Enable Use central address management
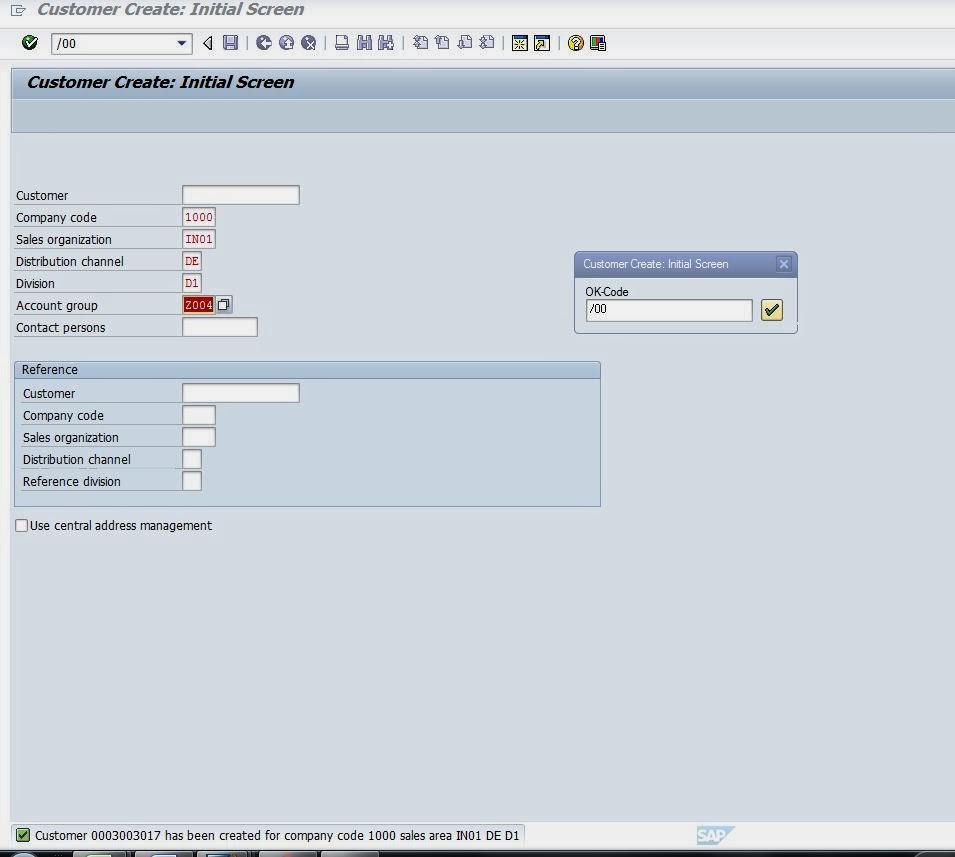This screenshot has width=955, height=857. pos(21,525)
